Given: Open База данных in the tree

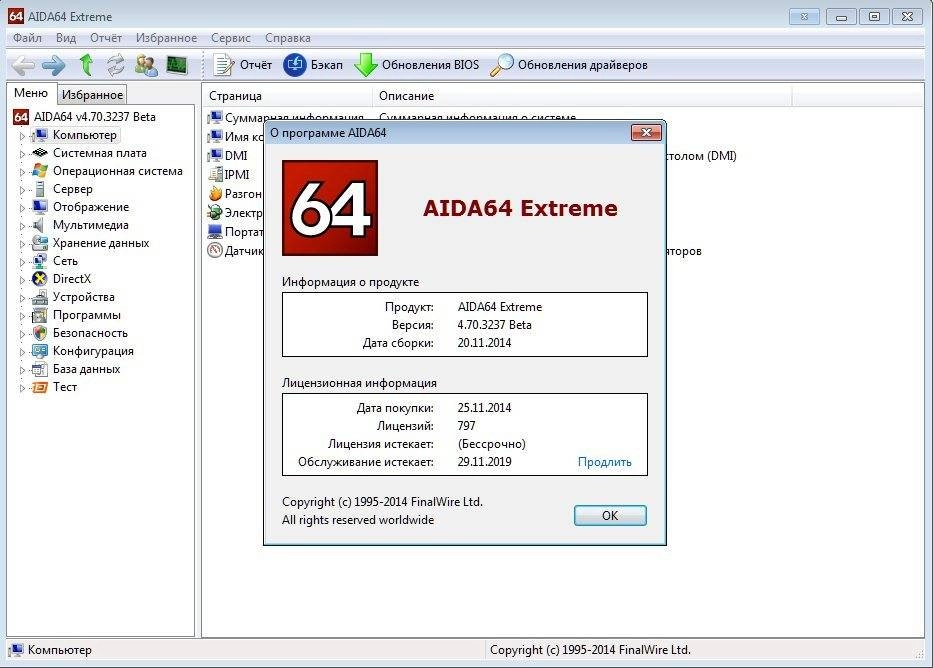Looking at the screenshot, I should click(x=87, y=369).
